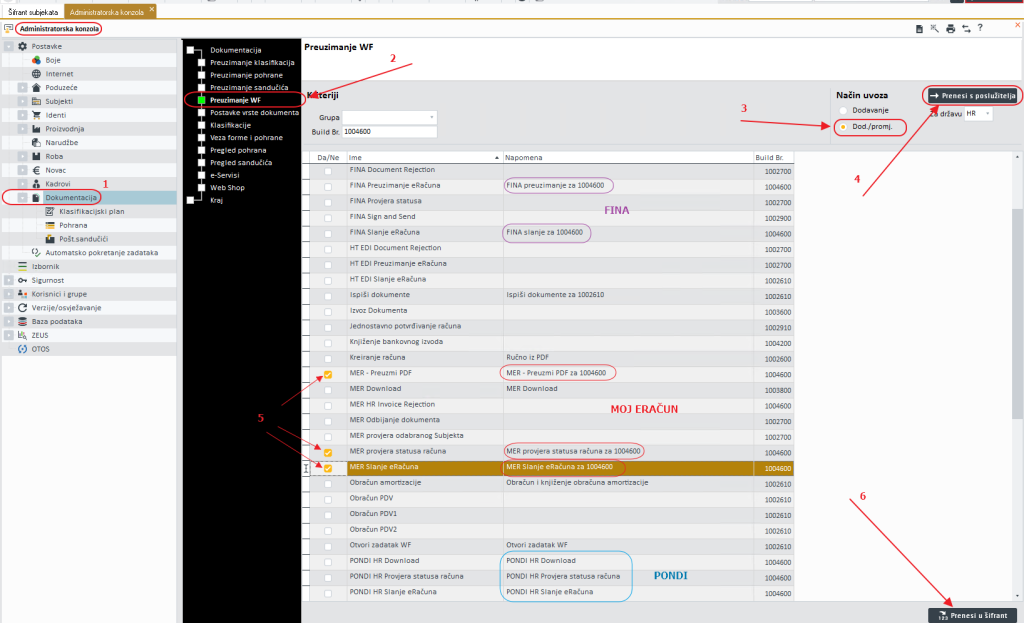Switch to the Šifrant subjekata tab

(x=32, y=10)
